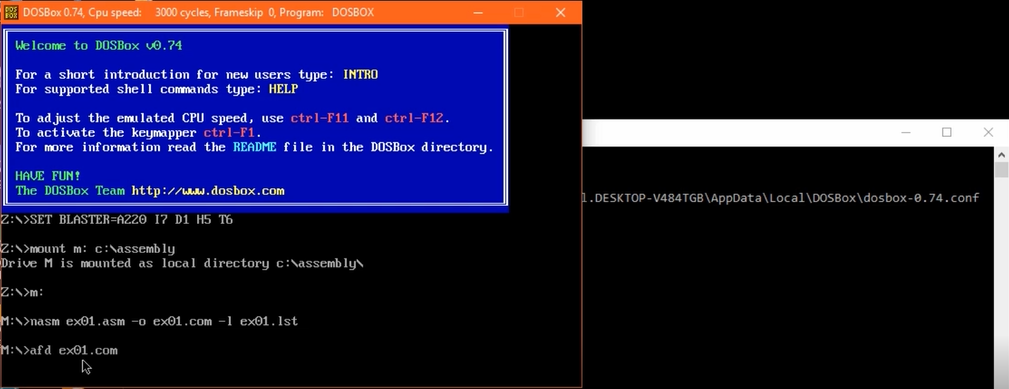Click the http://www.dosbox.com URL
Screen dimensions: 1009x389
[208, 191]
